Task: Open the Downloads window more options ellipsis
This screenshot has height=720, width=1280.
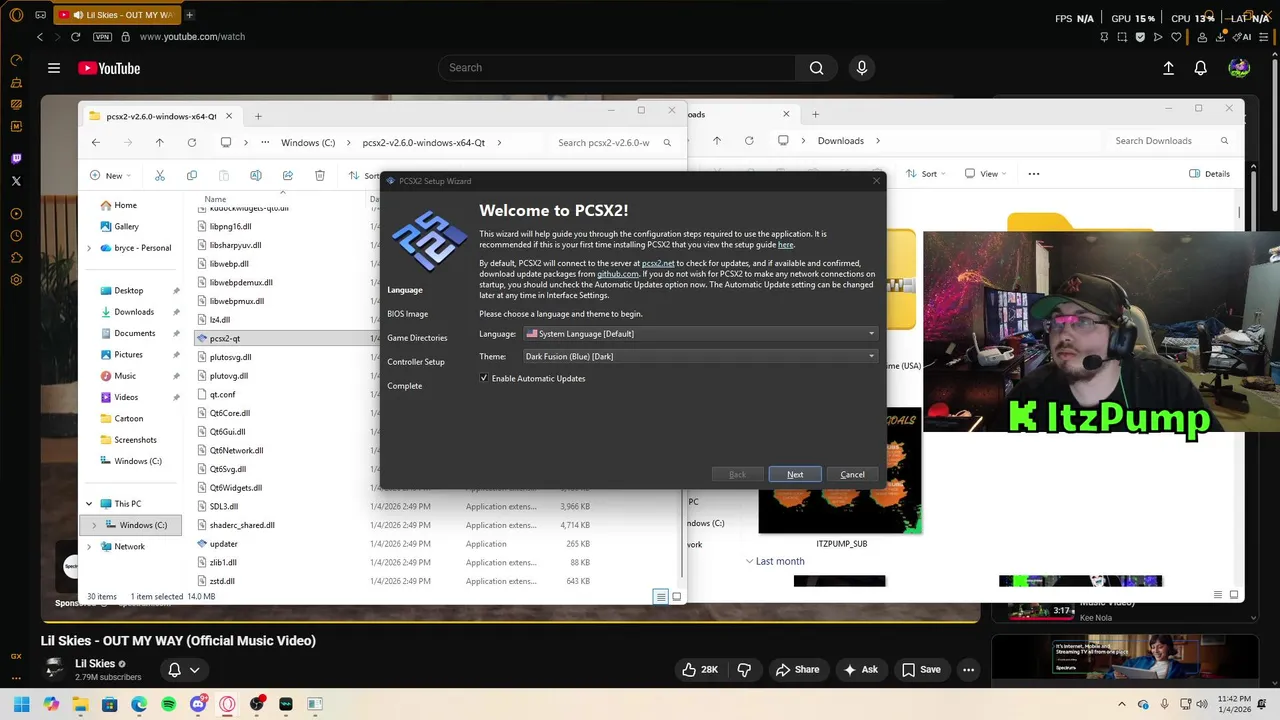Action: (x=1034, y=173)
